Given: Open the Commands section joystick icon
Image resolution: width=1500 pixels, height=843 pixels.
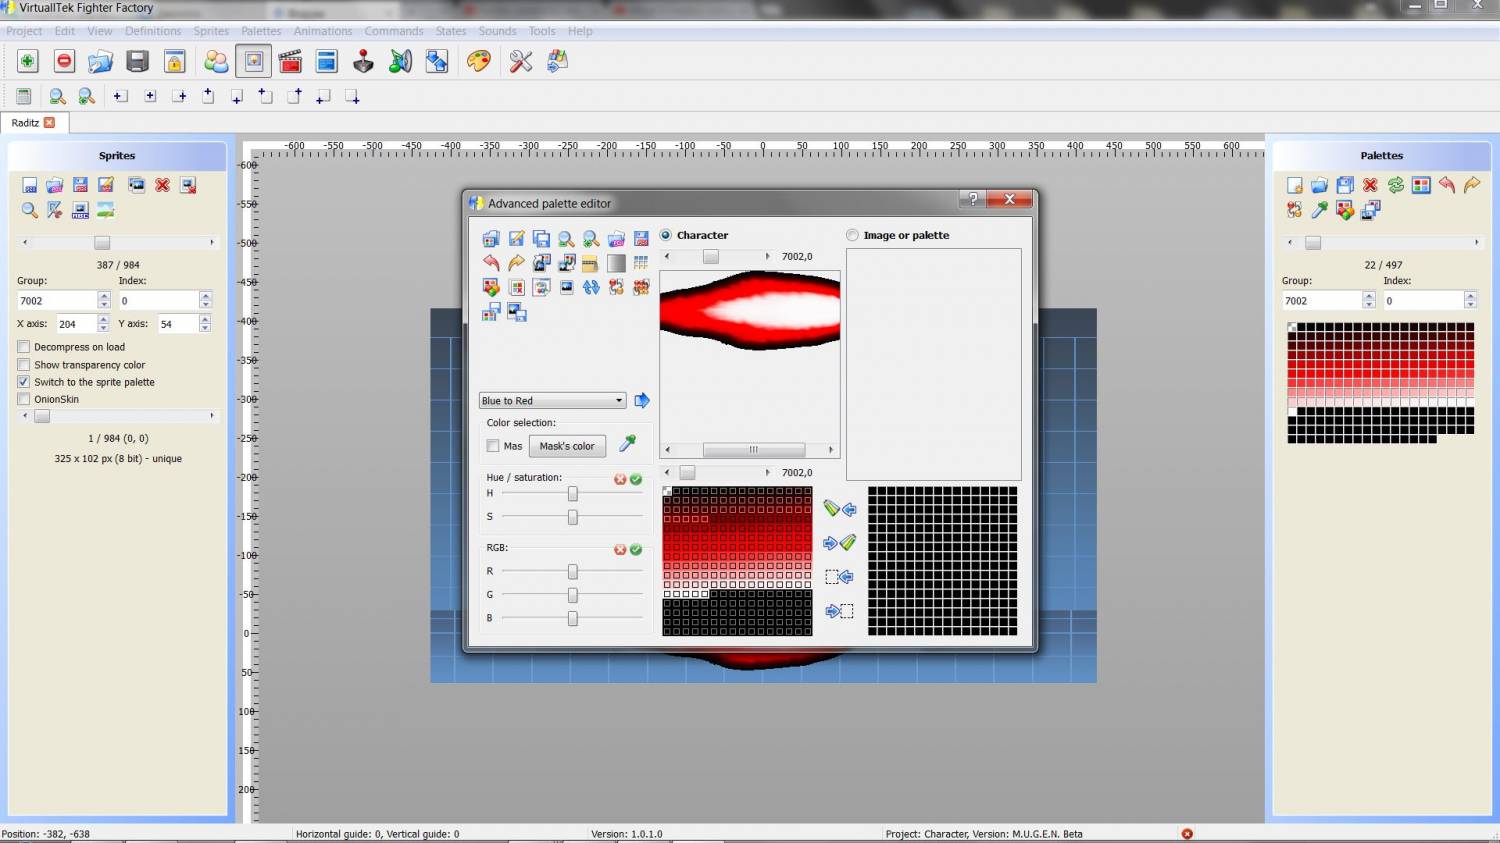Looking at the screenshot, I should (363, 62).
